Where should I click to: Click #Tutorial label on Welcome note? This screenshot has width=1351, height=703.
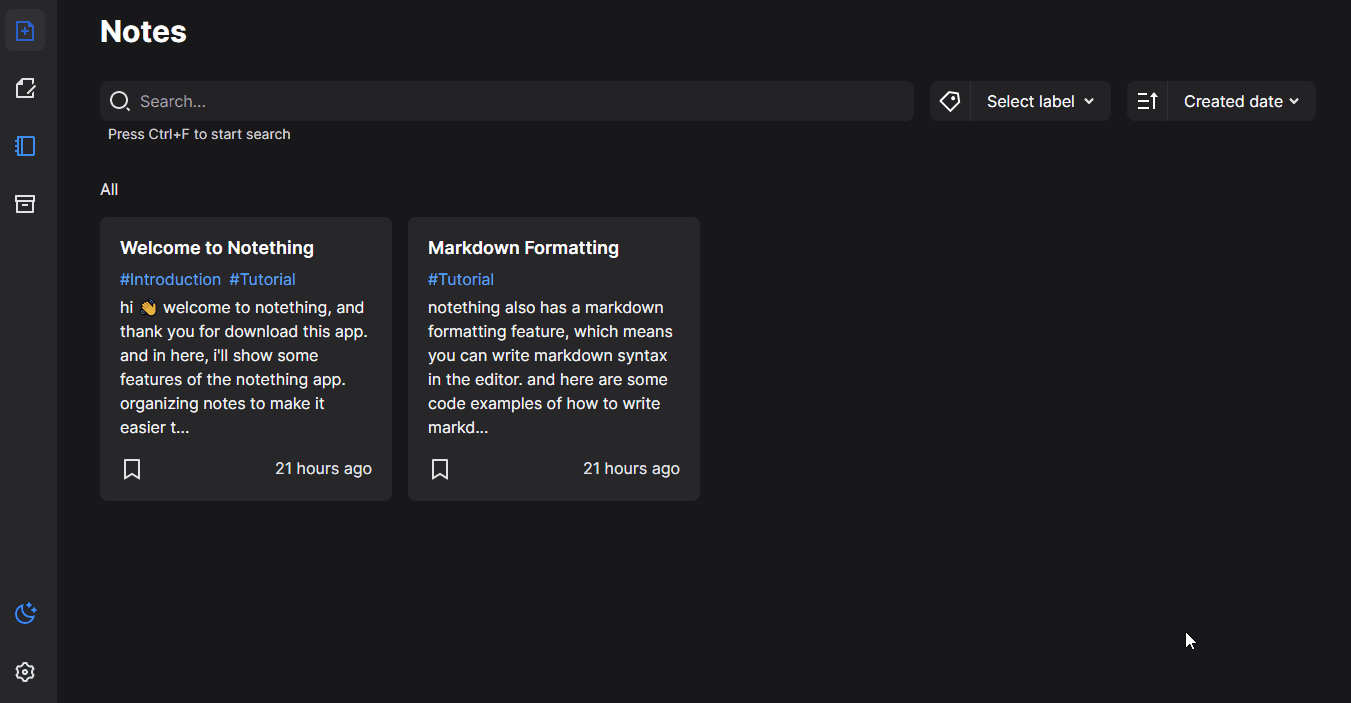tap(262, 279)
